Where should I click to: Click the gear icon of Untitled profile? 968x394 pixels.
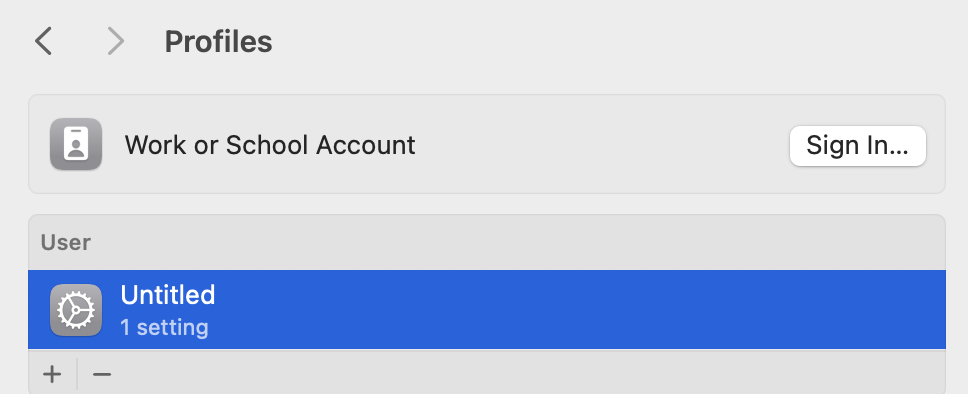click(x=76, y=310)
